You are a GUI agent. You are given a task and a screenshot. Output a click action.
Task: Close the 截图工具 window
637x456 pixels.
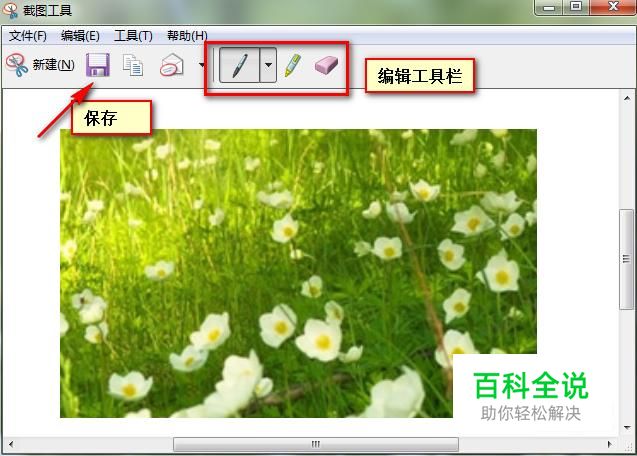tap(613, 7)
